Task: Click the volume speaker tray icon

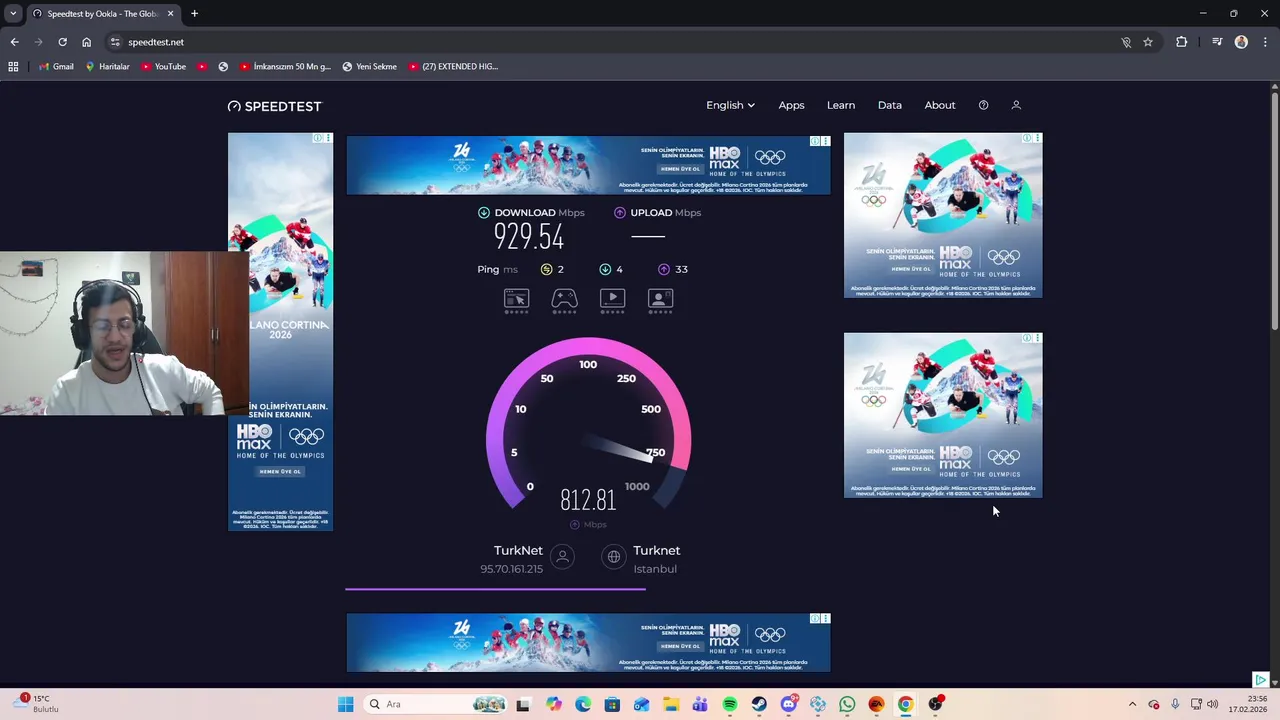Action: [x=1213, y=704]
